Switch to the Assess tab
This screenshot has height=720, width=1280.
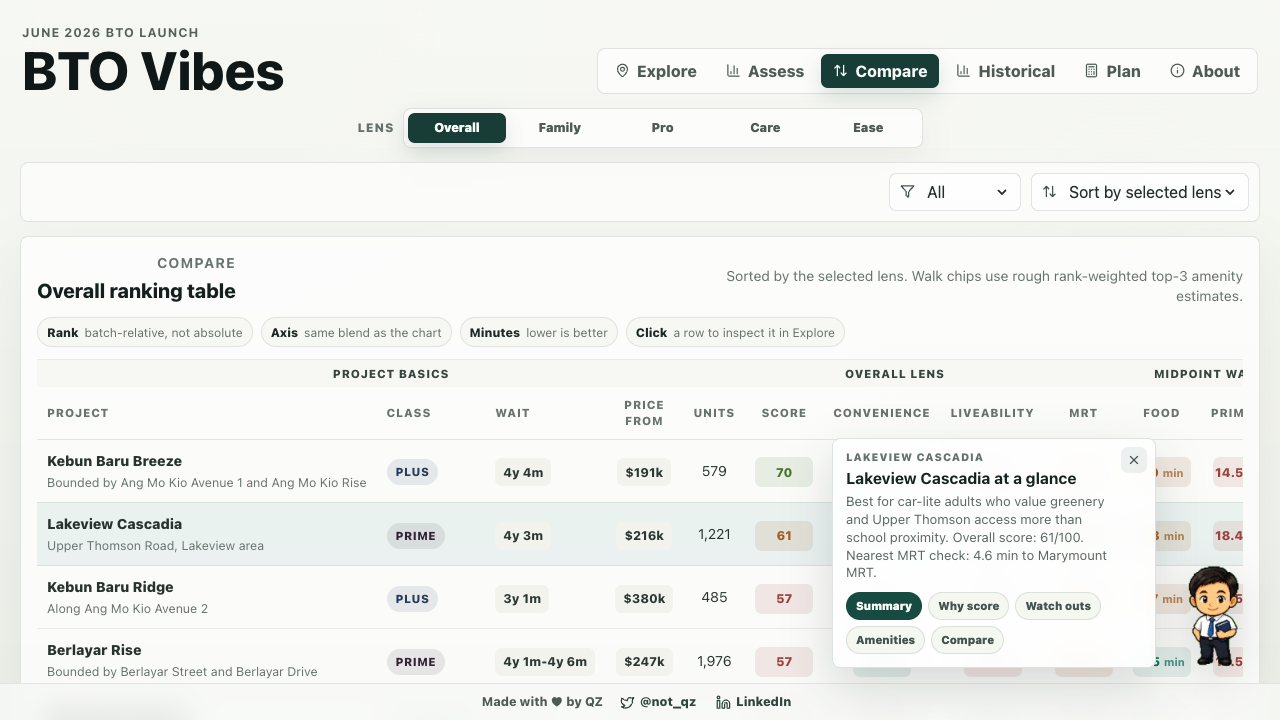(x=765, y=71)
